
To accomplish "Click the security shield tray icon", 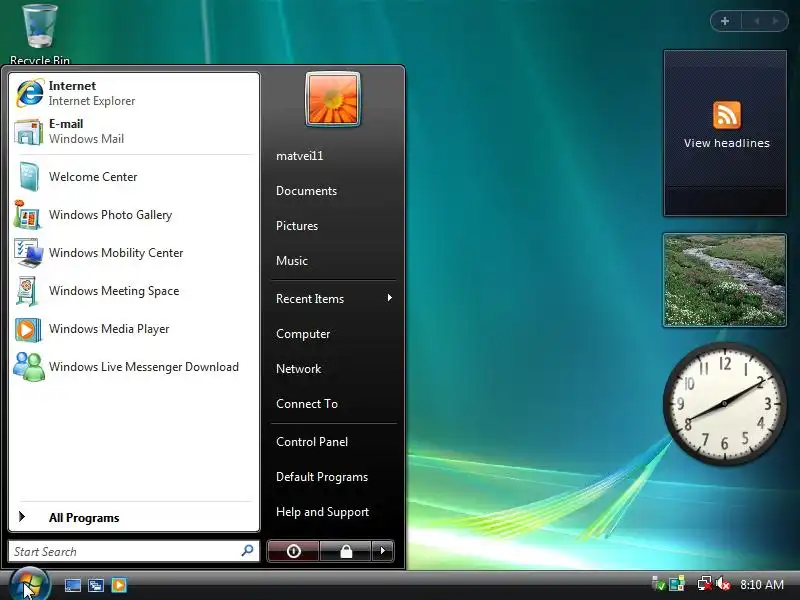I will (658, 584).
